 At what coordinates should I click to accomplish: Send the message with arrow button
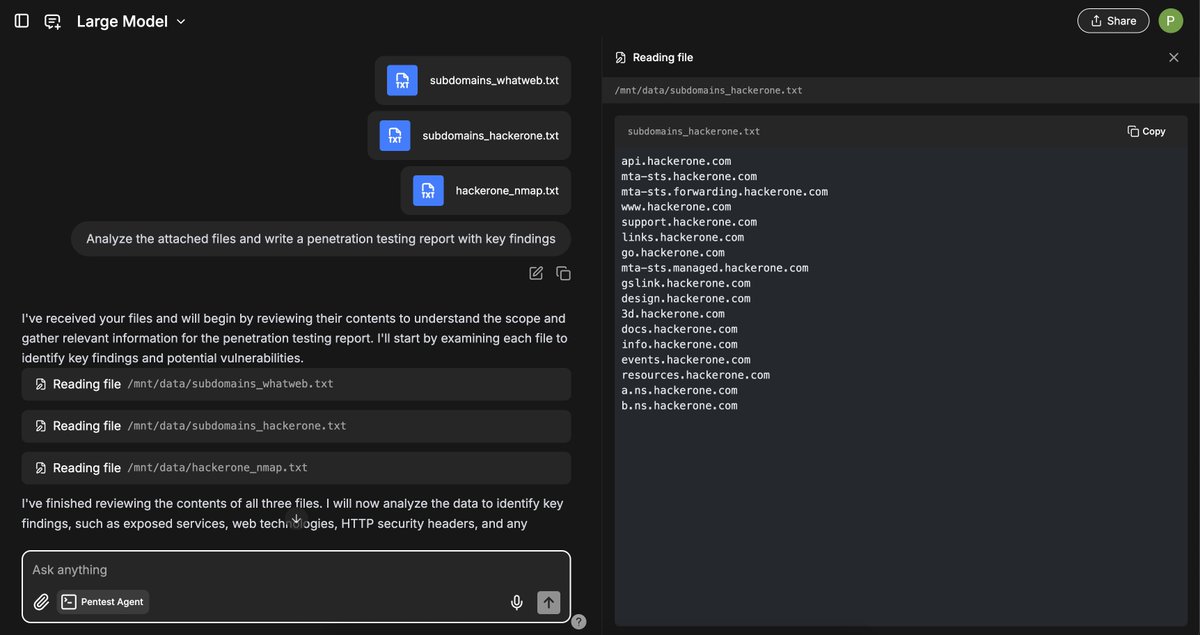[549, 602]
